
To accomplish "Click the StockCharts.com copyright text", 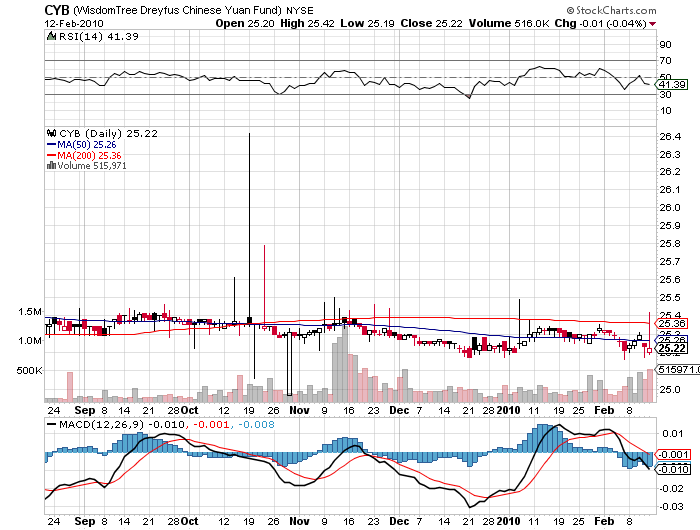I will (x=611, y=10).
